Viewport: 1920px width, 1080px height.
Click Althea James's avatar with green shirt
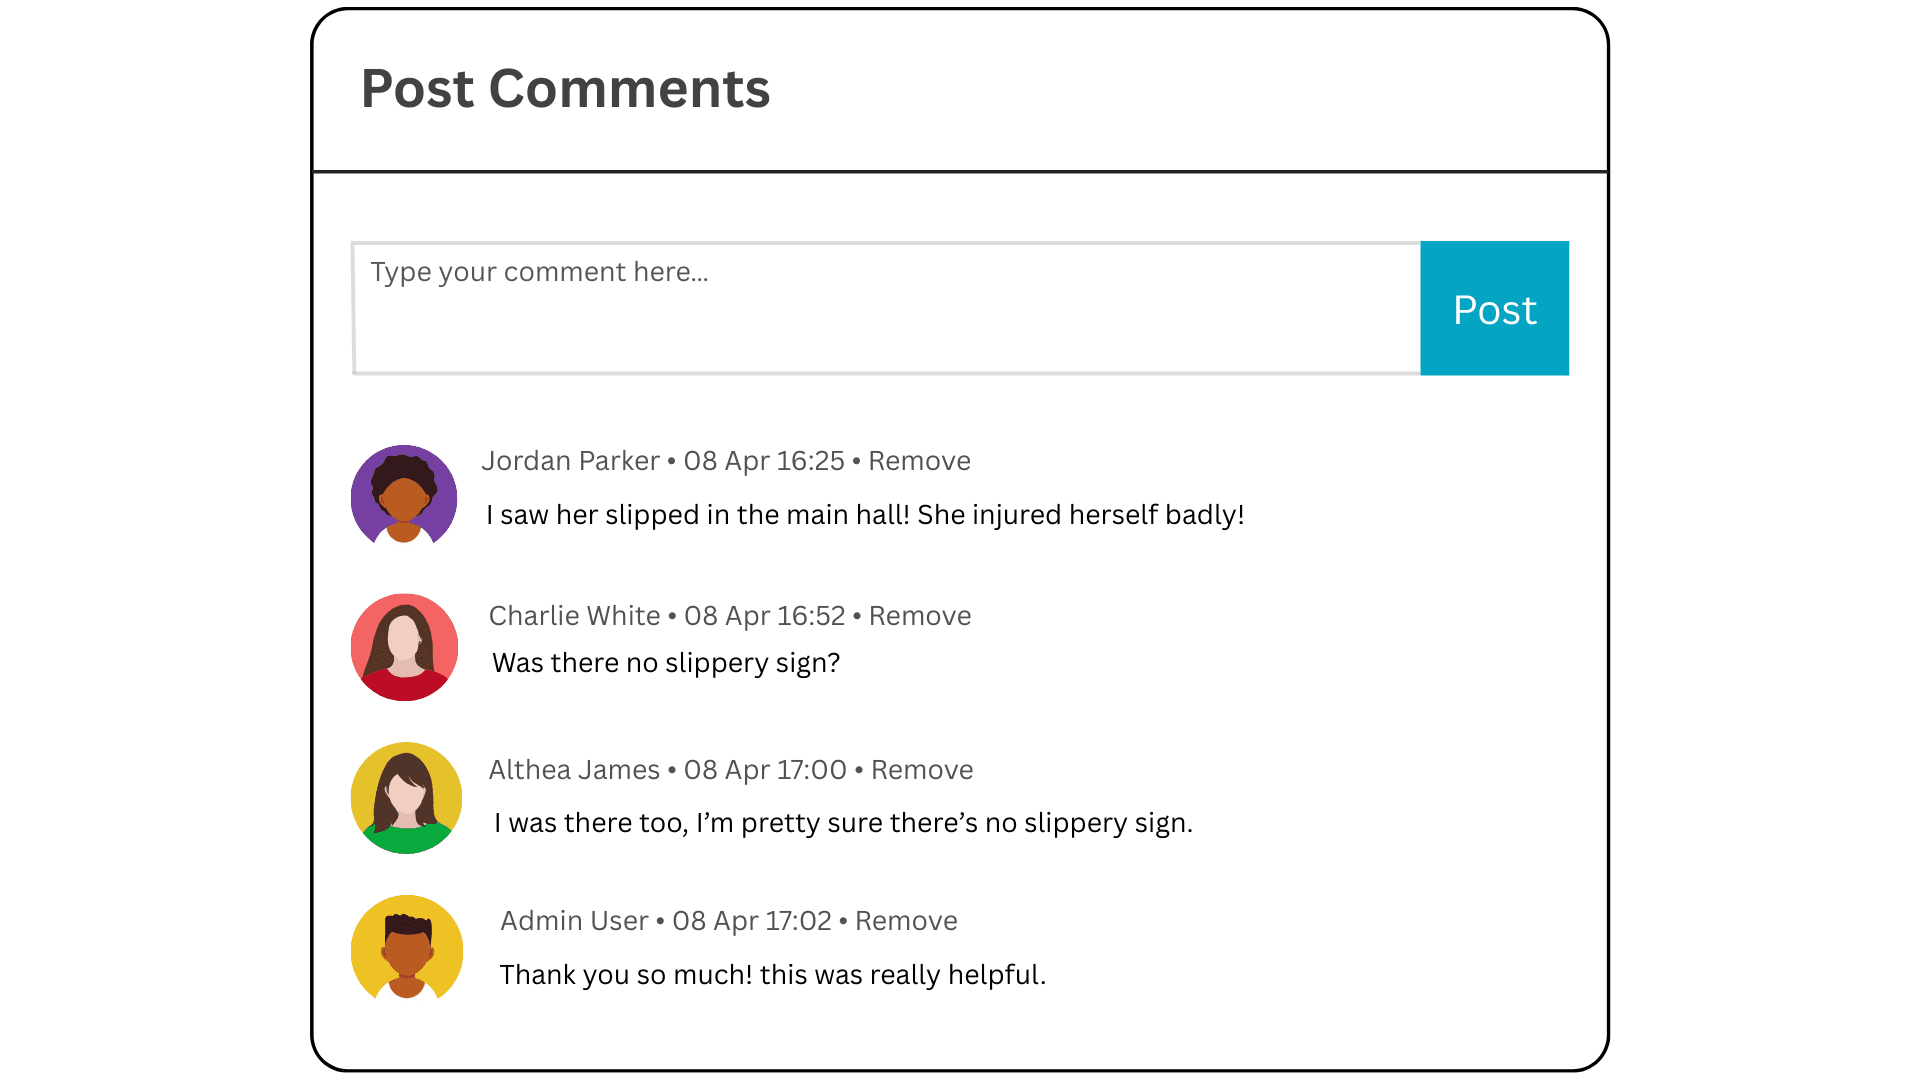(x=406, y=797)
